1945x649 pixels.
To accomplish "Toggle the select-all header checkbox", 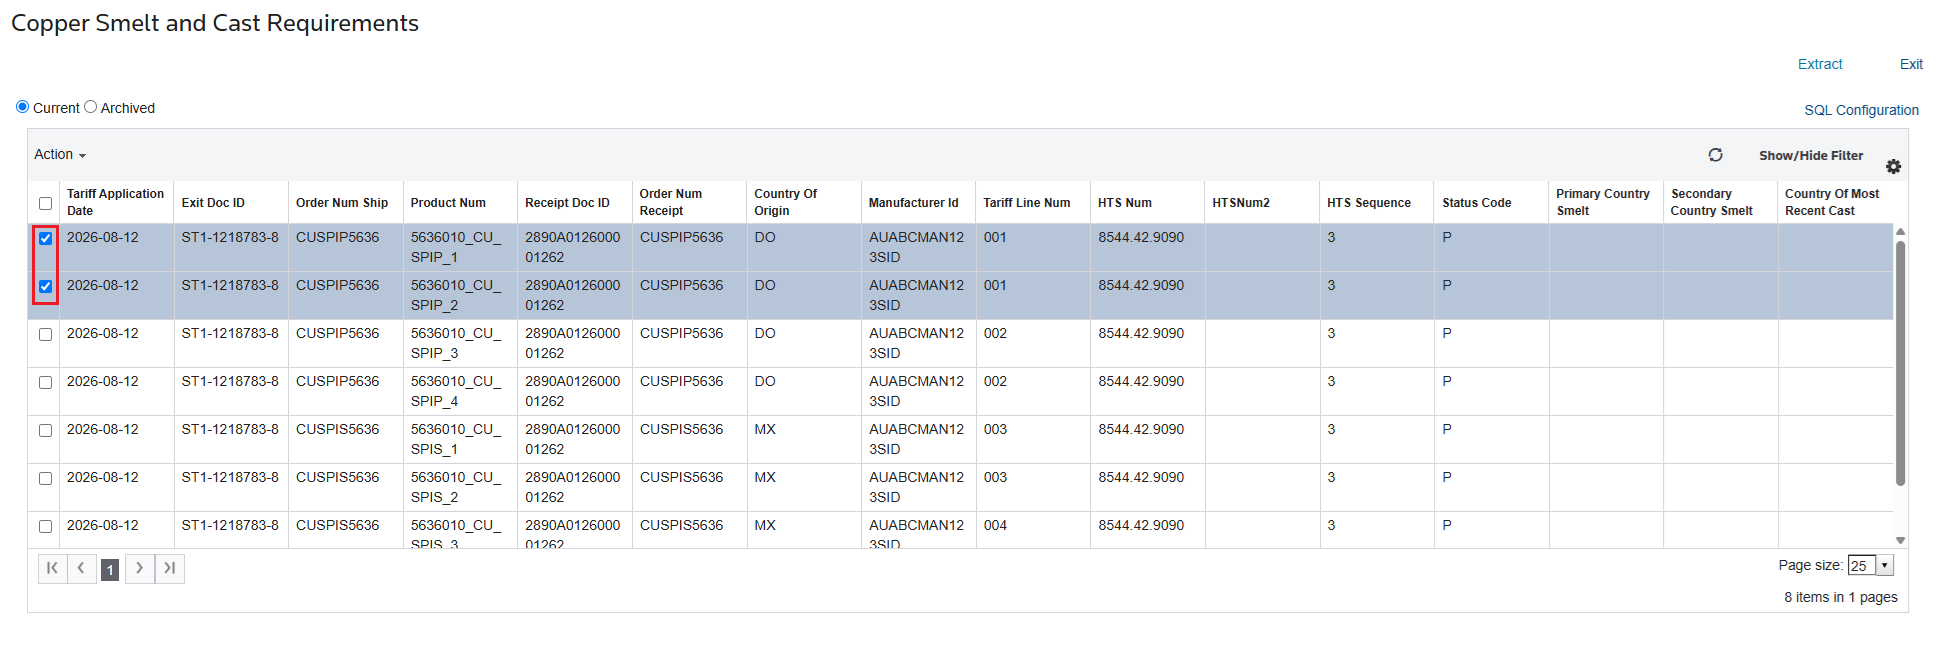I will click(x=45, y=203).
